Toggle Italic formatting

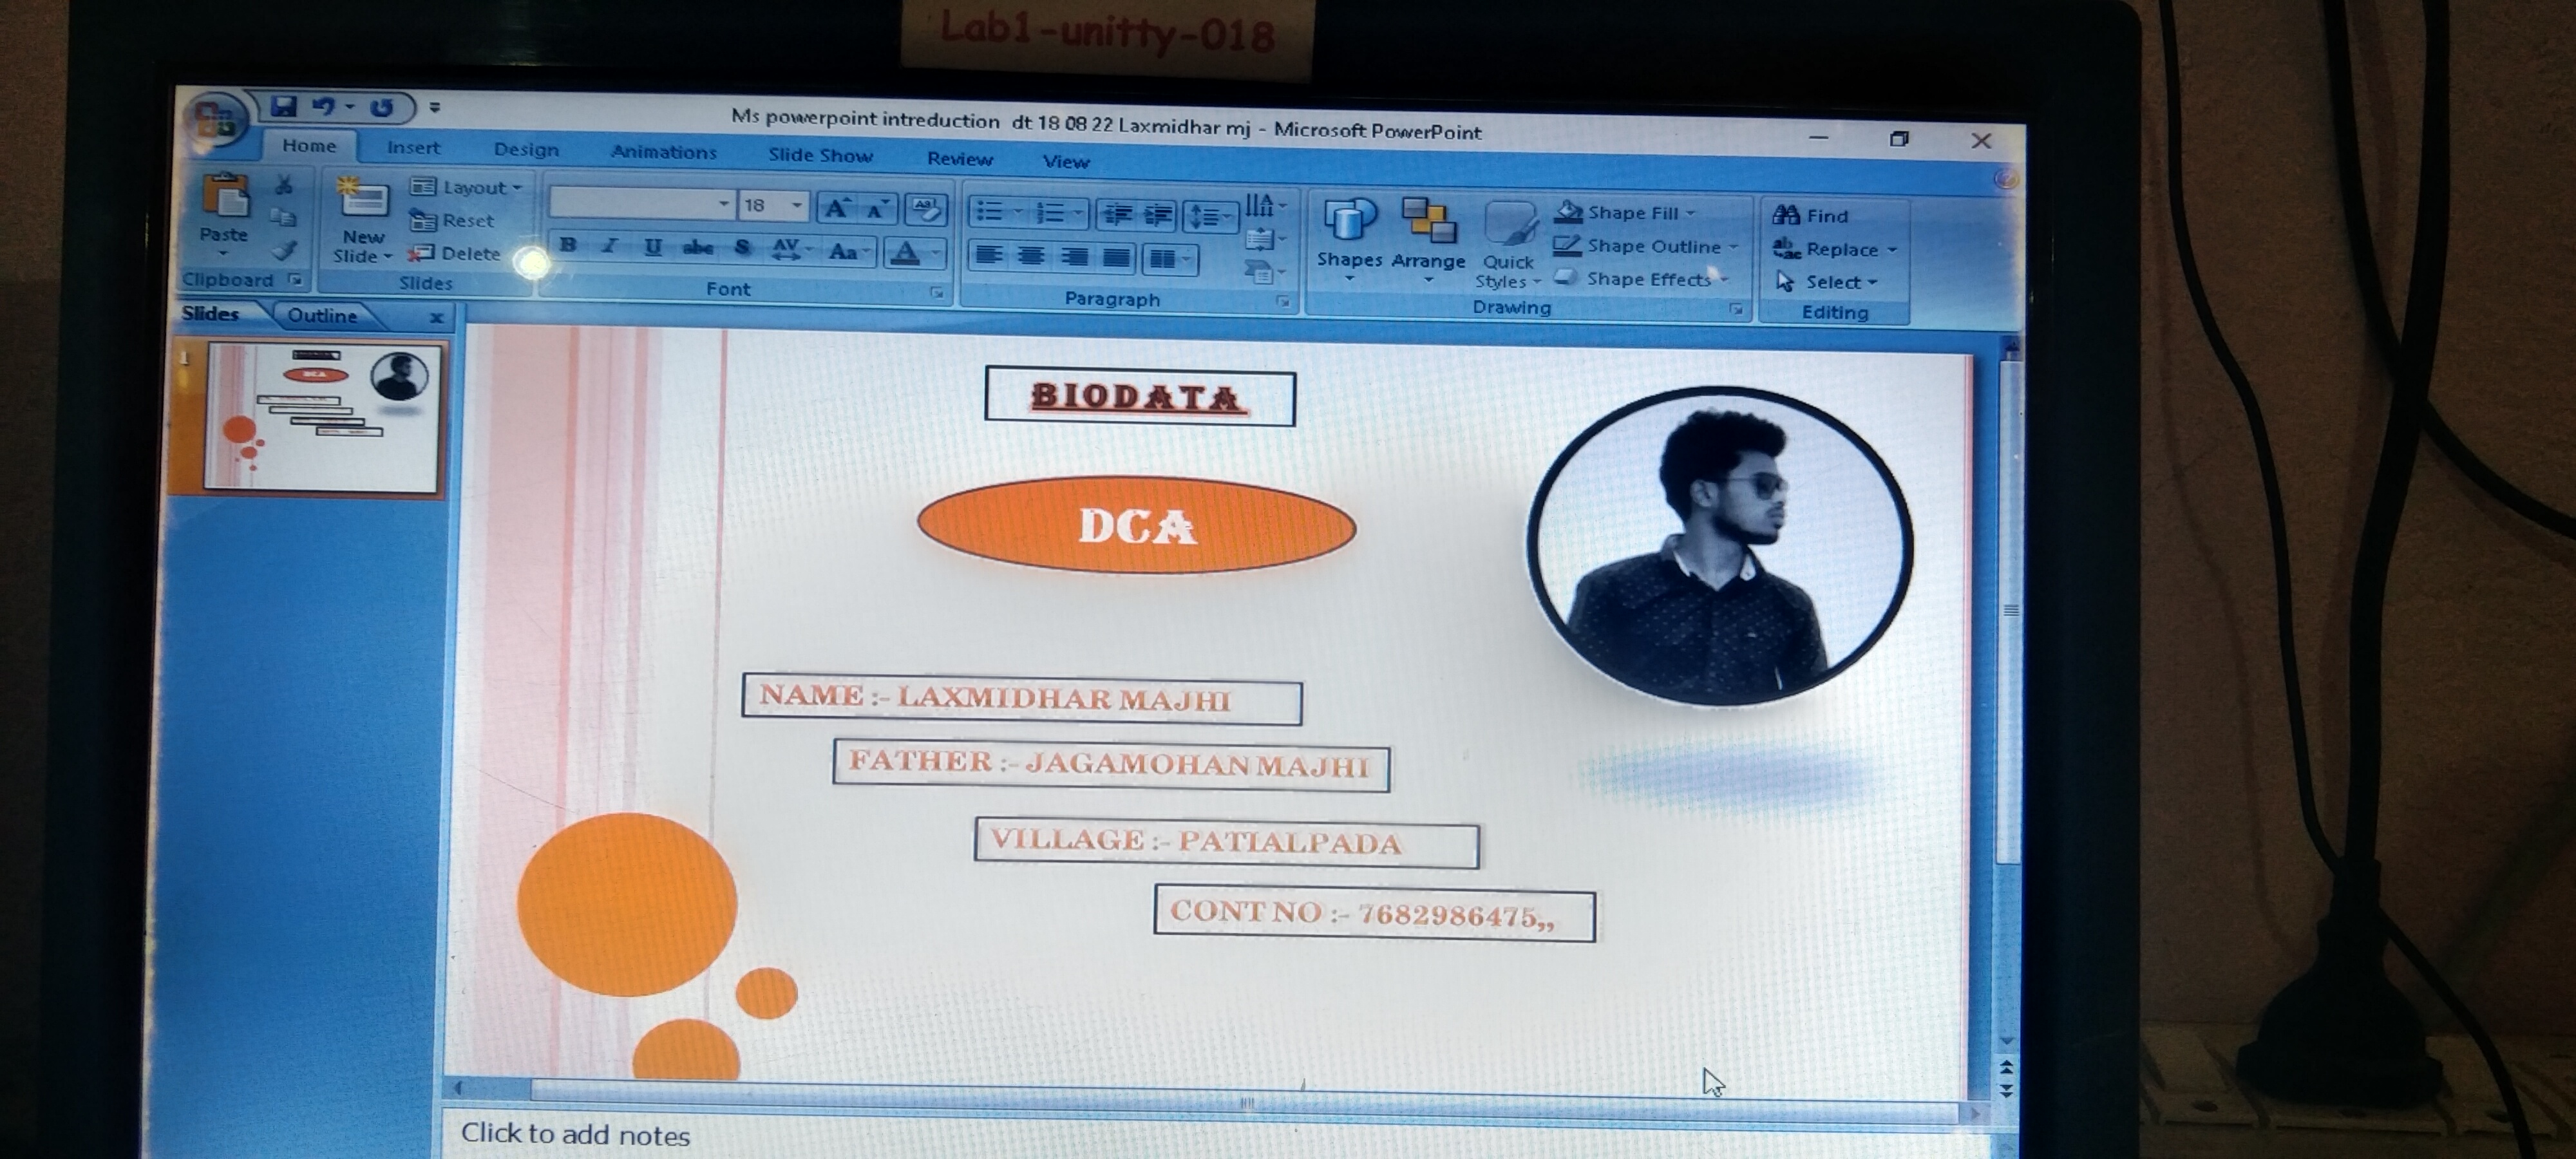pos(610,246)
